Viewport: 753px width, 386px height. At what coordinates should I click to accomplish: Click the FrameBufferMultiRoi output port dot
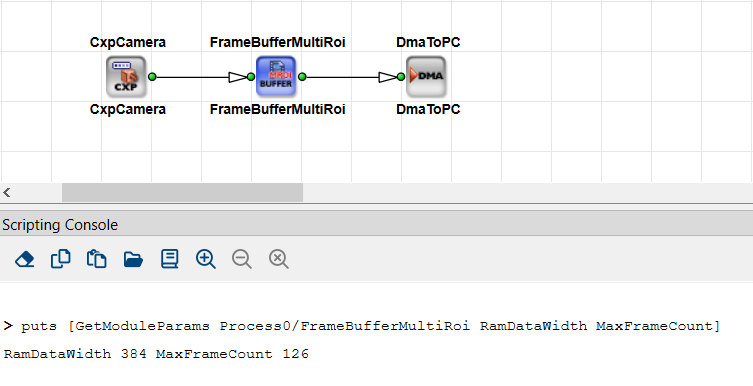[302, 77]
